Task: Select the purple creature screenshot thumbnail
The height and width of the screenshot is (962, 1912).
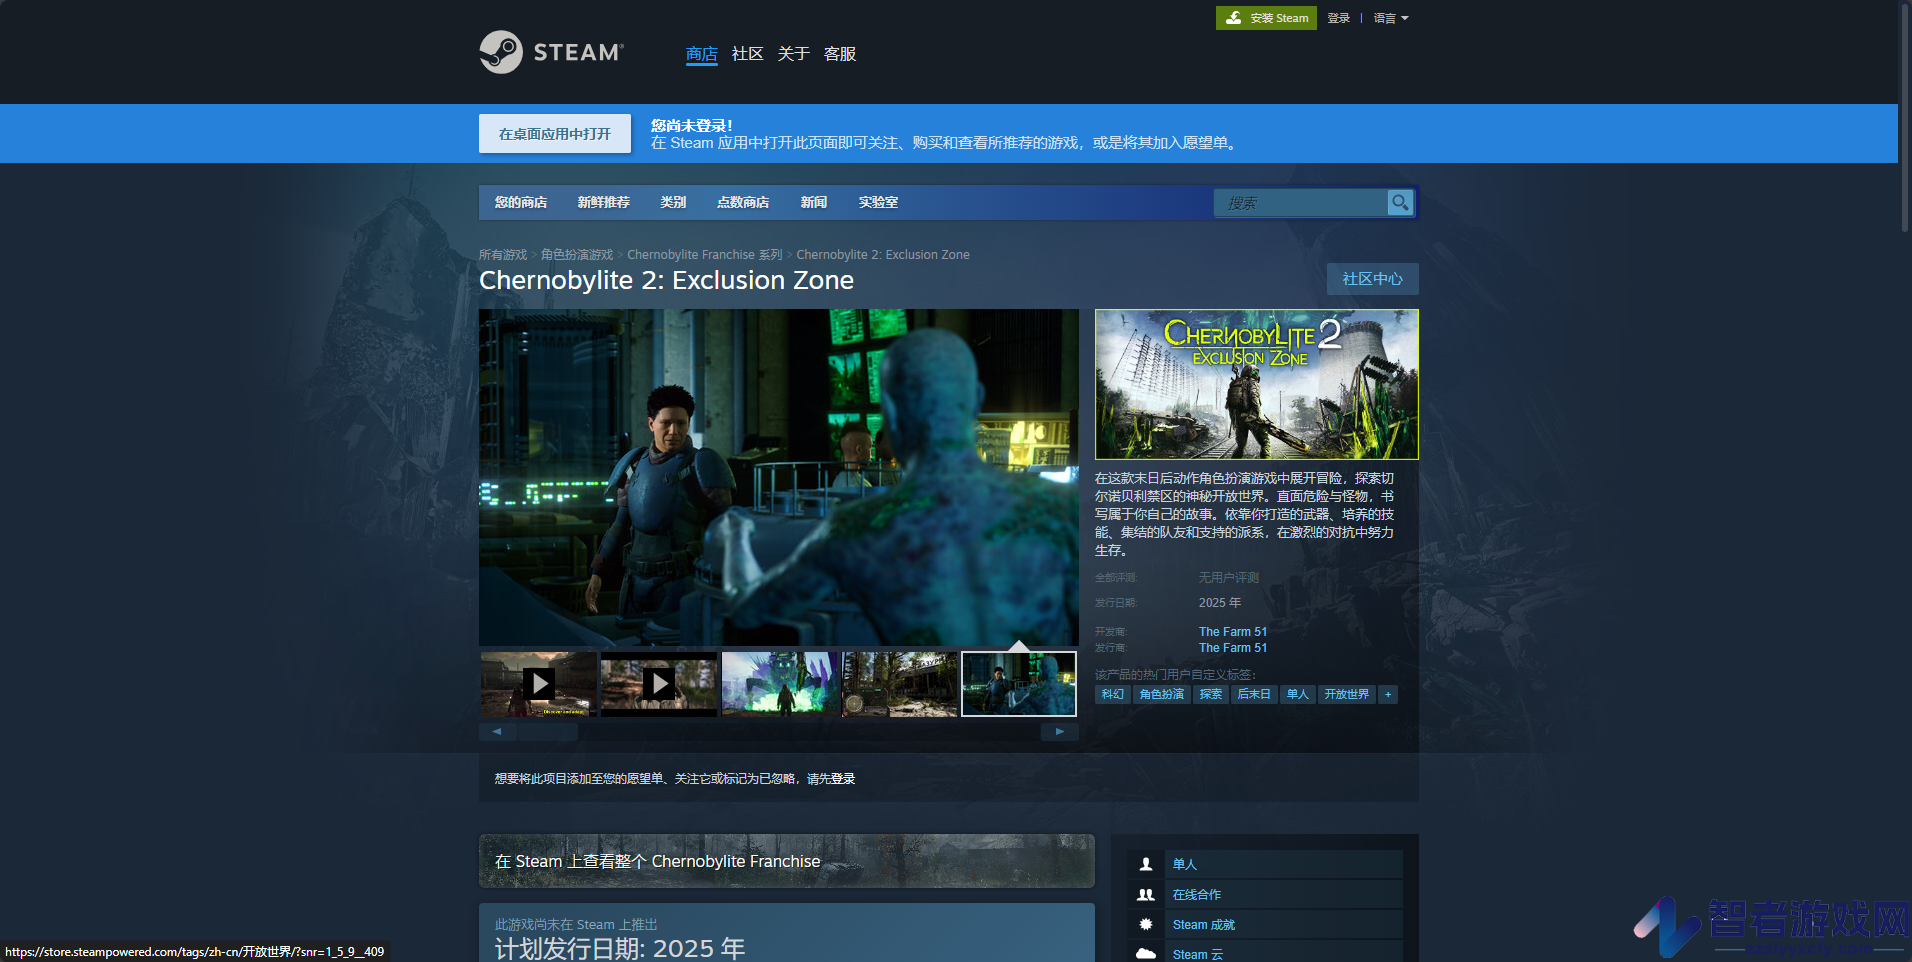Action: 780,684
